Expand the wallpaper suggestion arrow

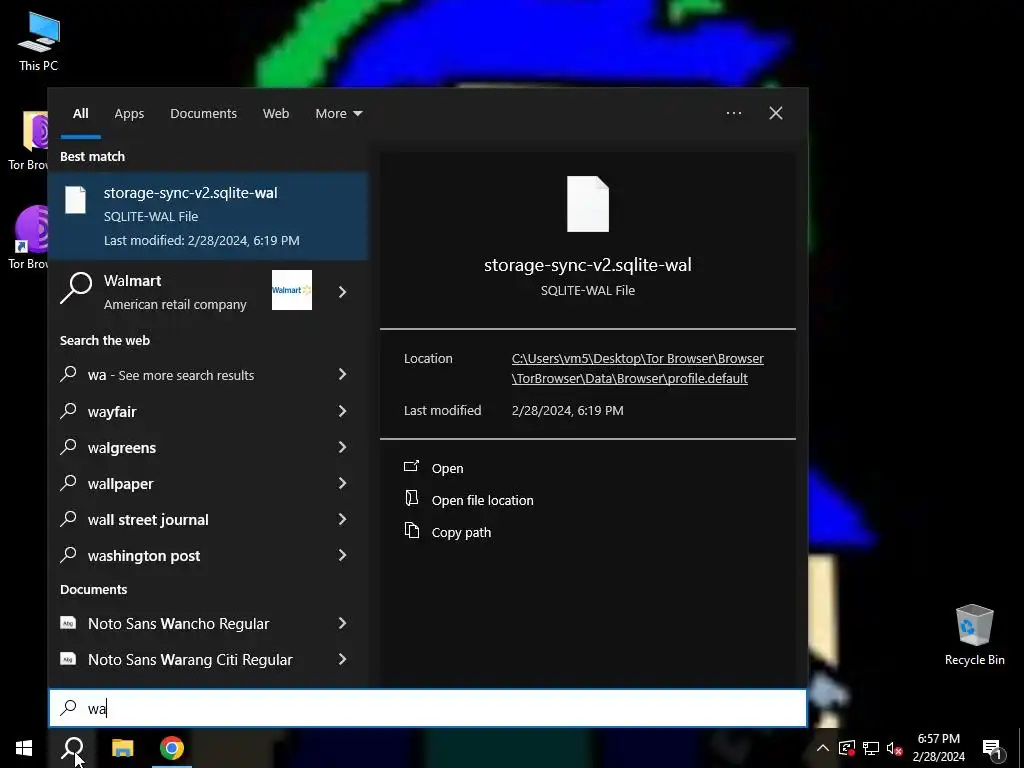click(x=342, y=483)
